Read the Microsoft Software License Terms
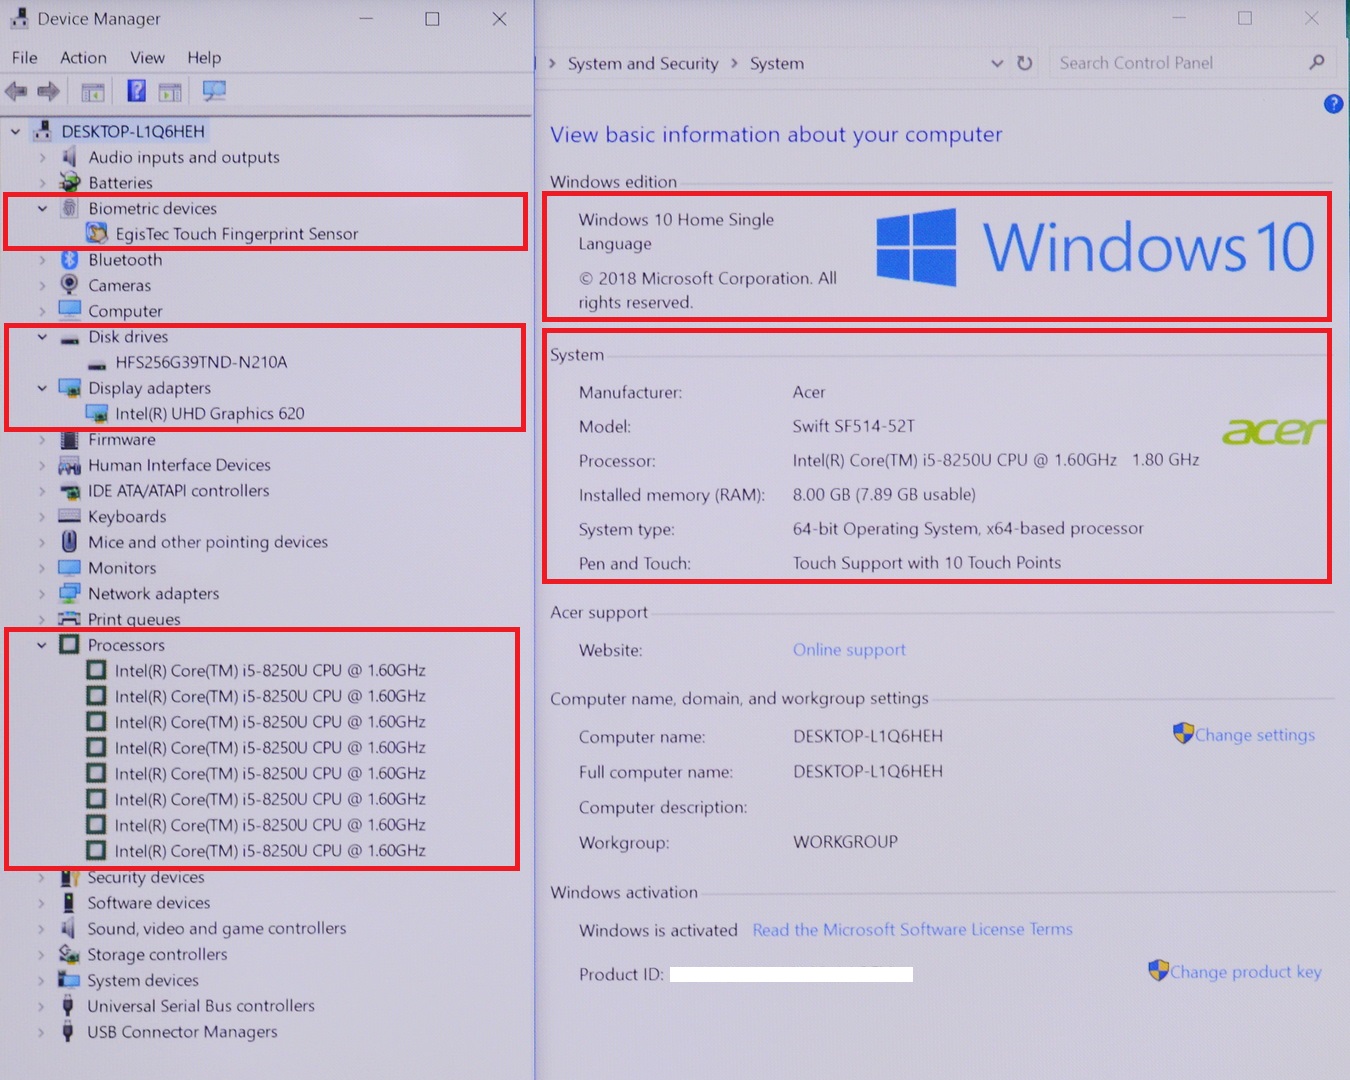Image resolution: width=1350 pixels, height=1080 pixels. pyautogui.click(x=912, y=930)
